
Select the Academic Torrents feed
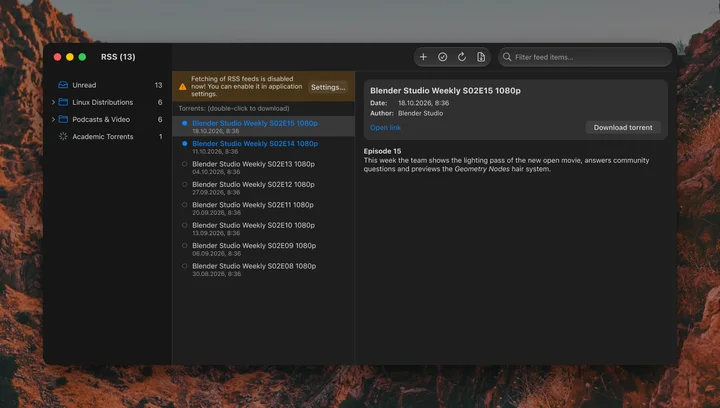click(107, 136)
